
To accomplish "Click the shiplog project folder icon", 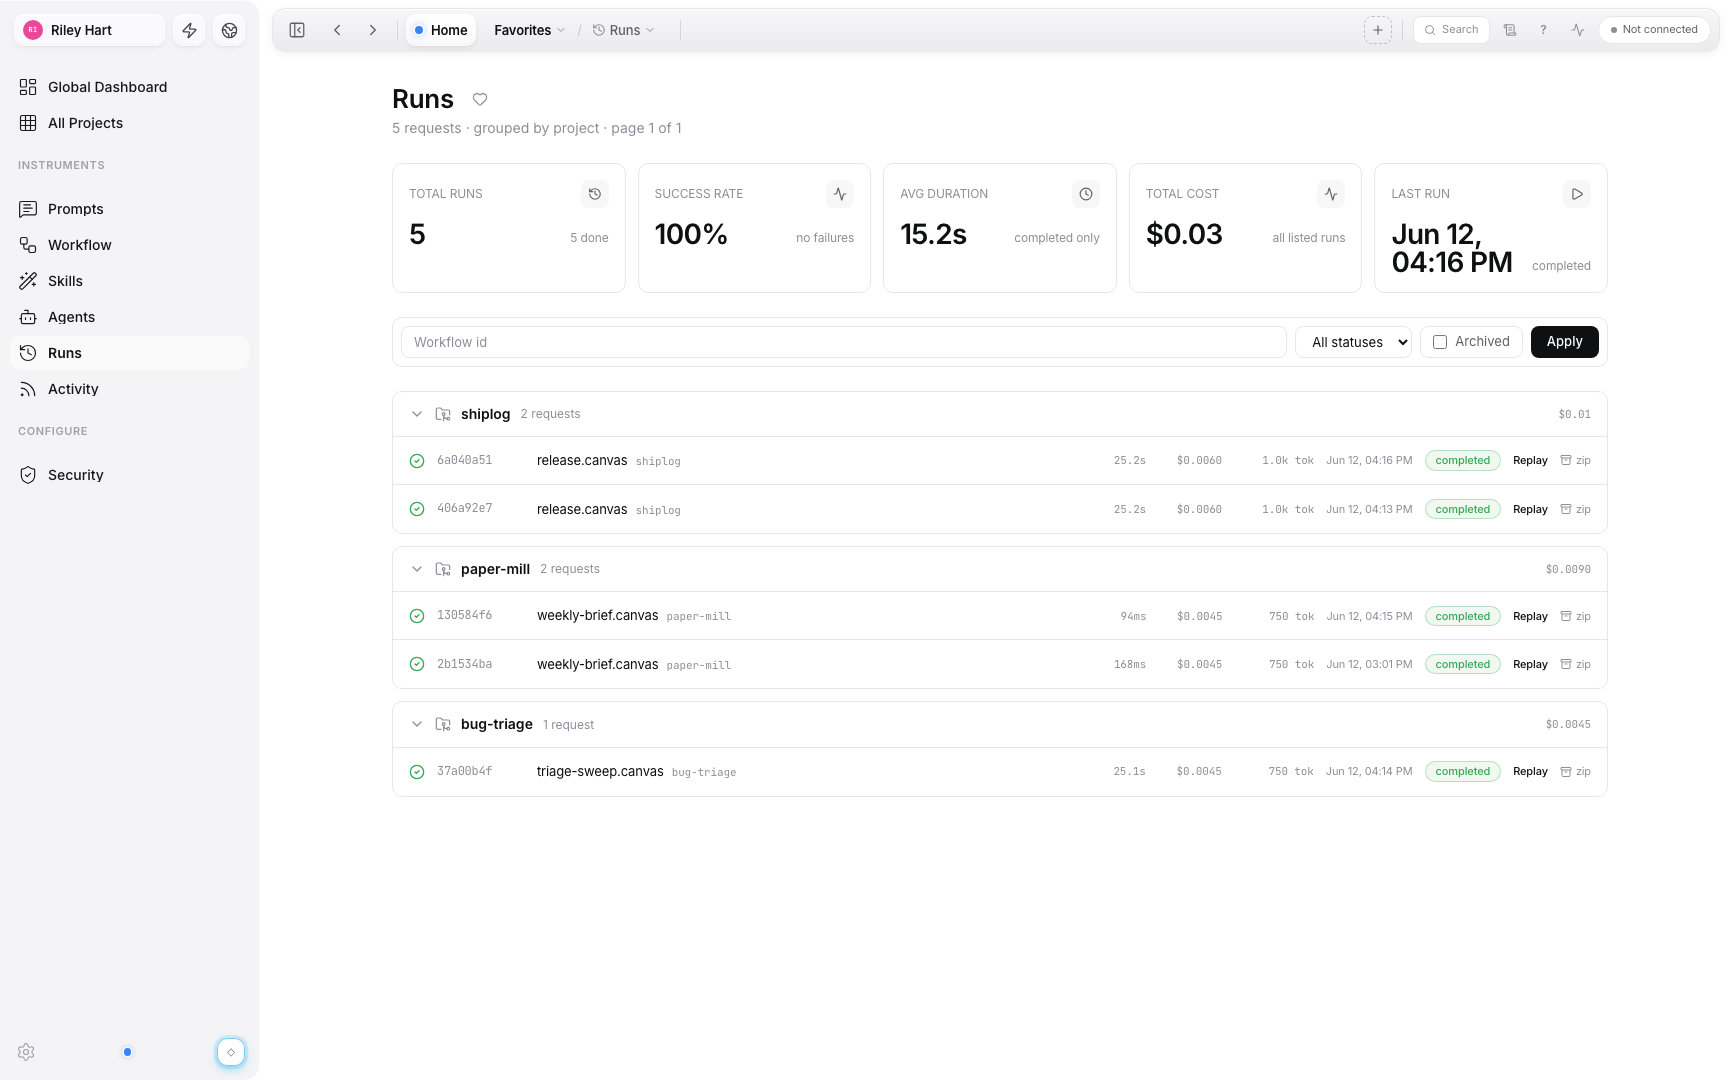I will pos(443,414).
